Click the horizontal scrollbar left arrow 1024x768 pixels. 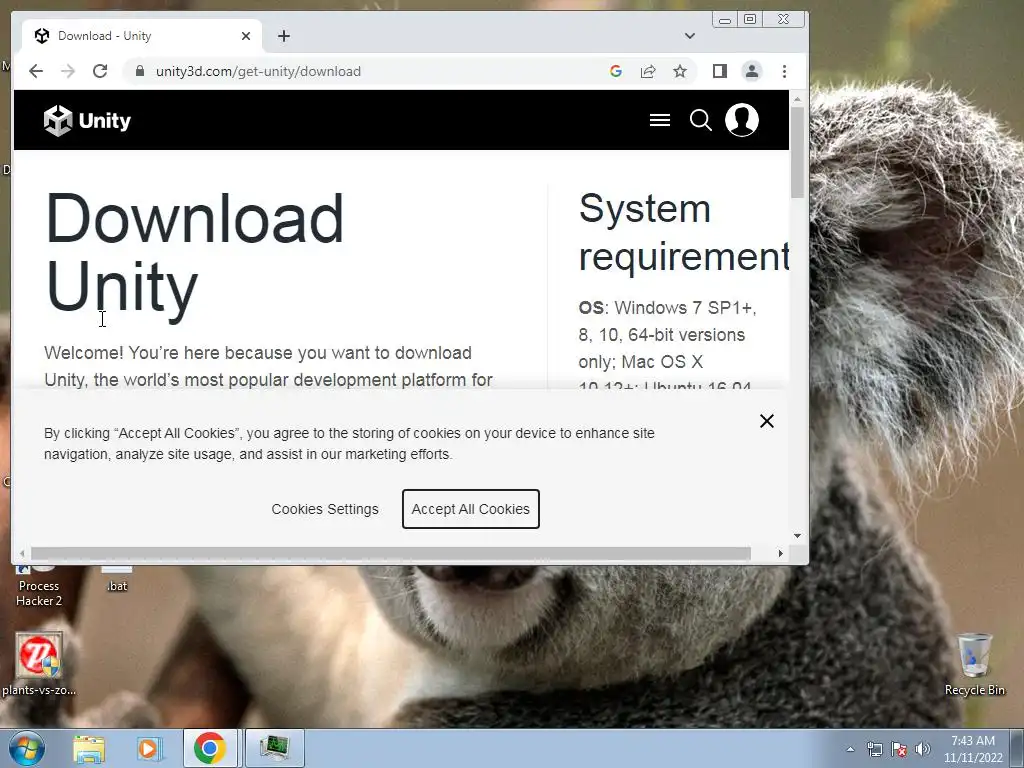click(x=22, y=553)
